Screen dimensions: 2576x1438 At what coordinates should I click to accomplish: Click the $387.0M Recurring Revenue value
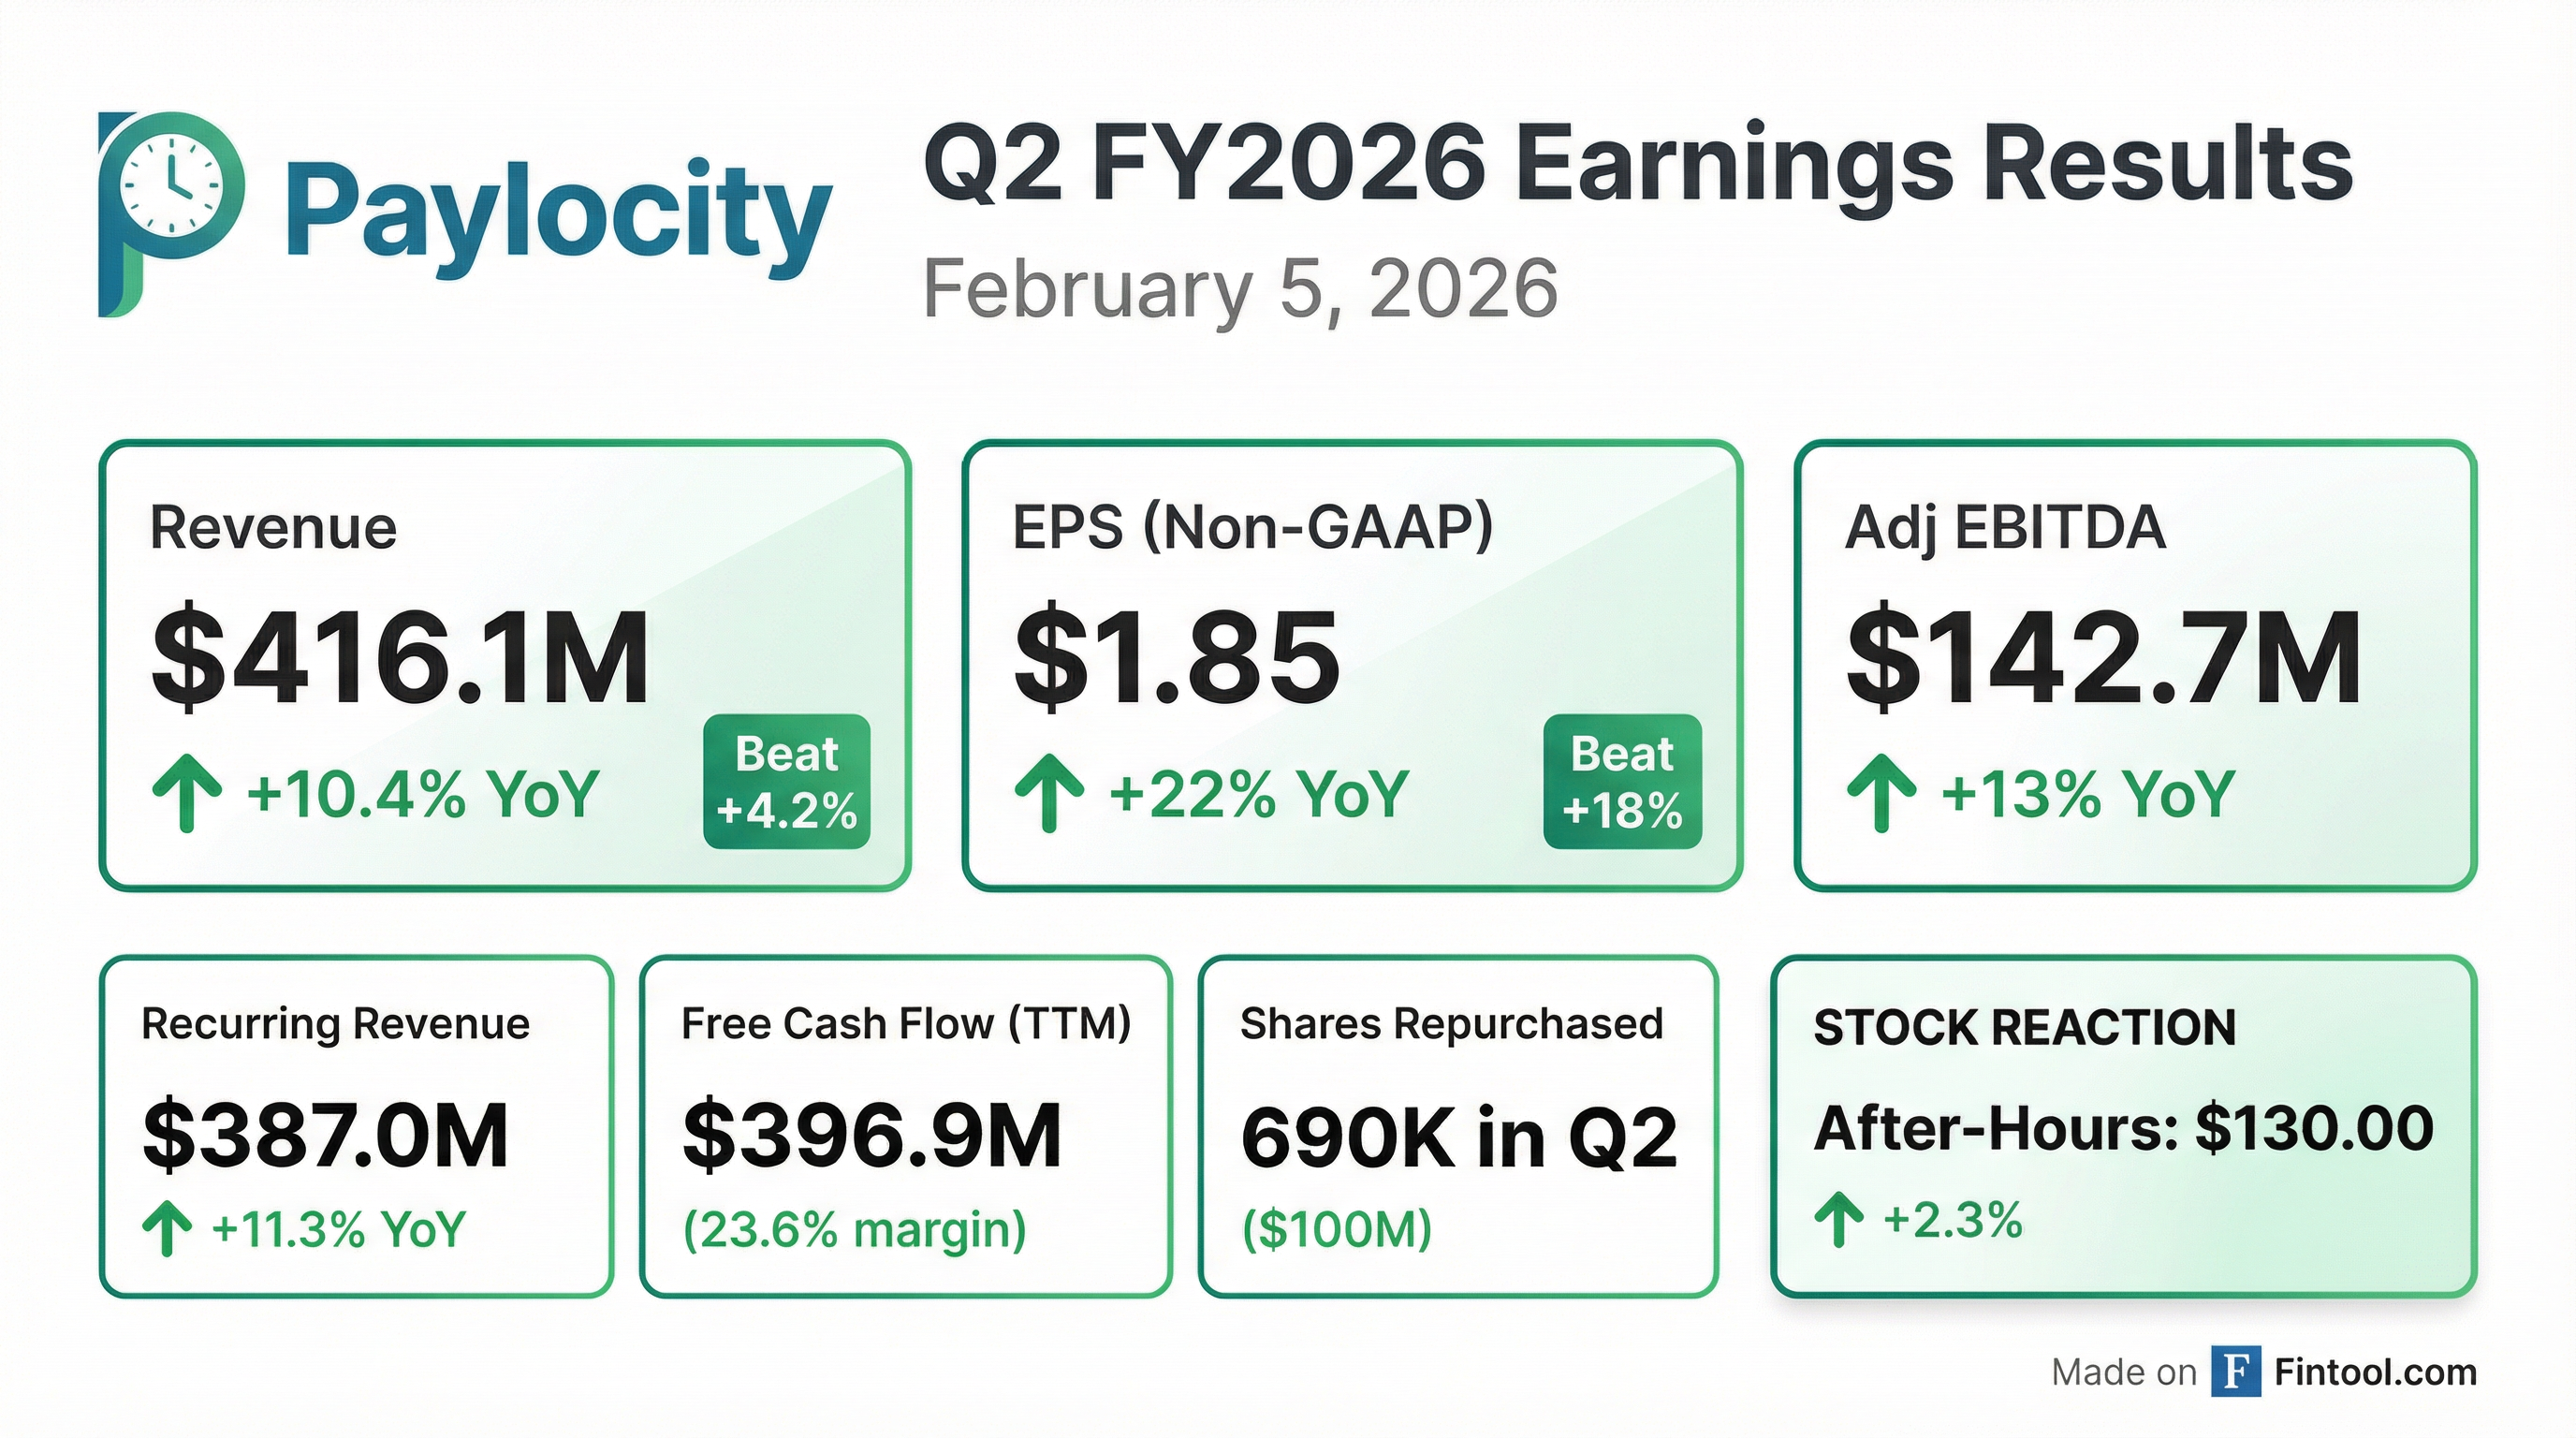click(x=326, y=1136)
